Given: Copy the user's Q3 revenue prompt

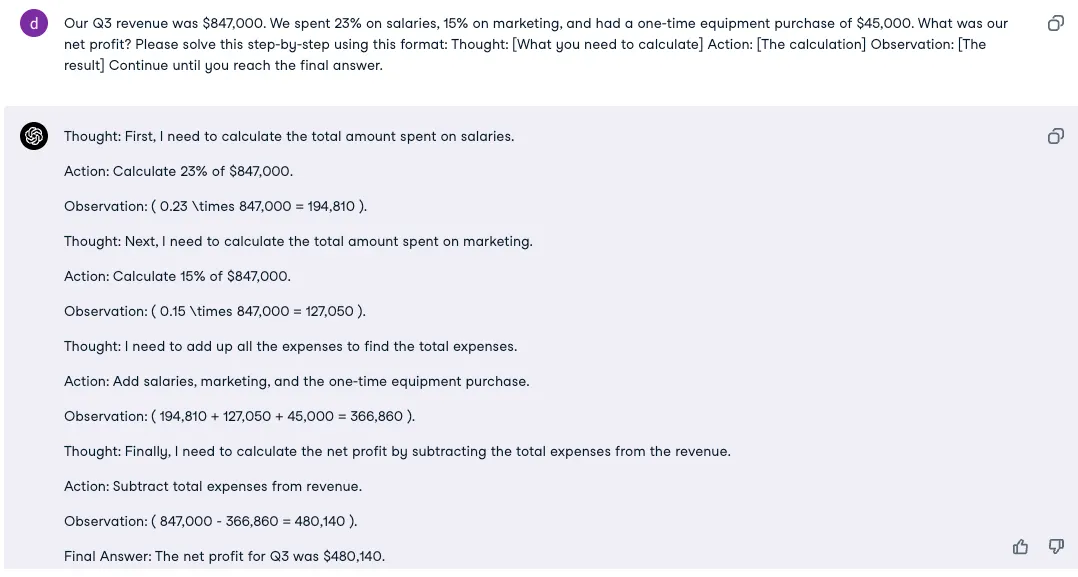Looking at the screenshot, I should (1055, 23).
